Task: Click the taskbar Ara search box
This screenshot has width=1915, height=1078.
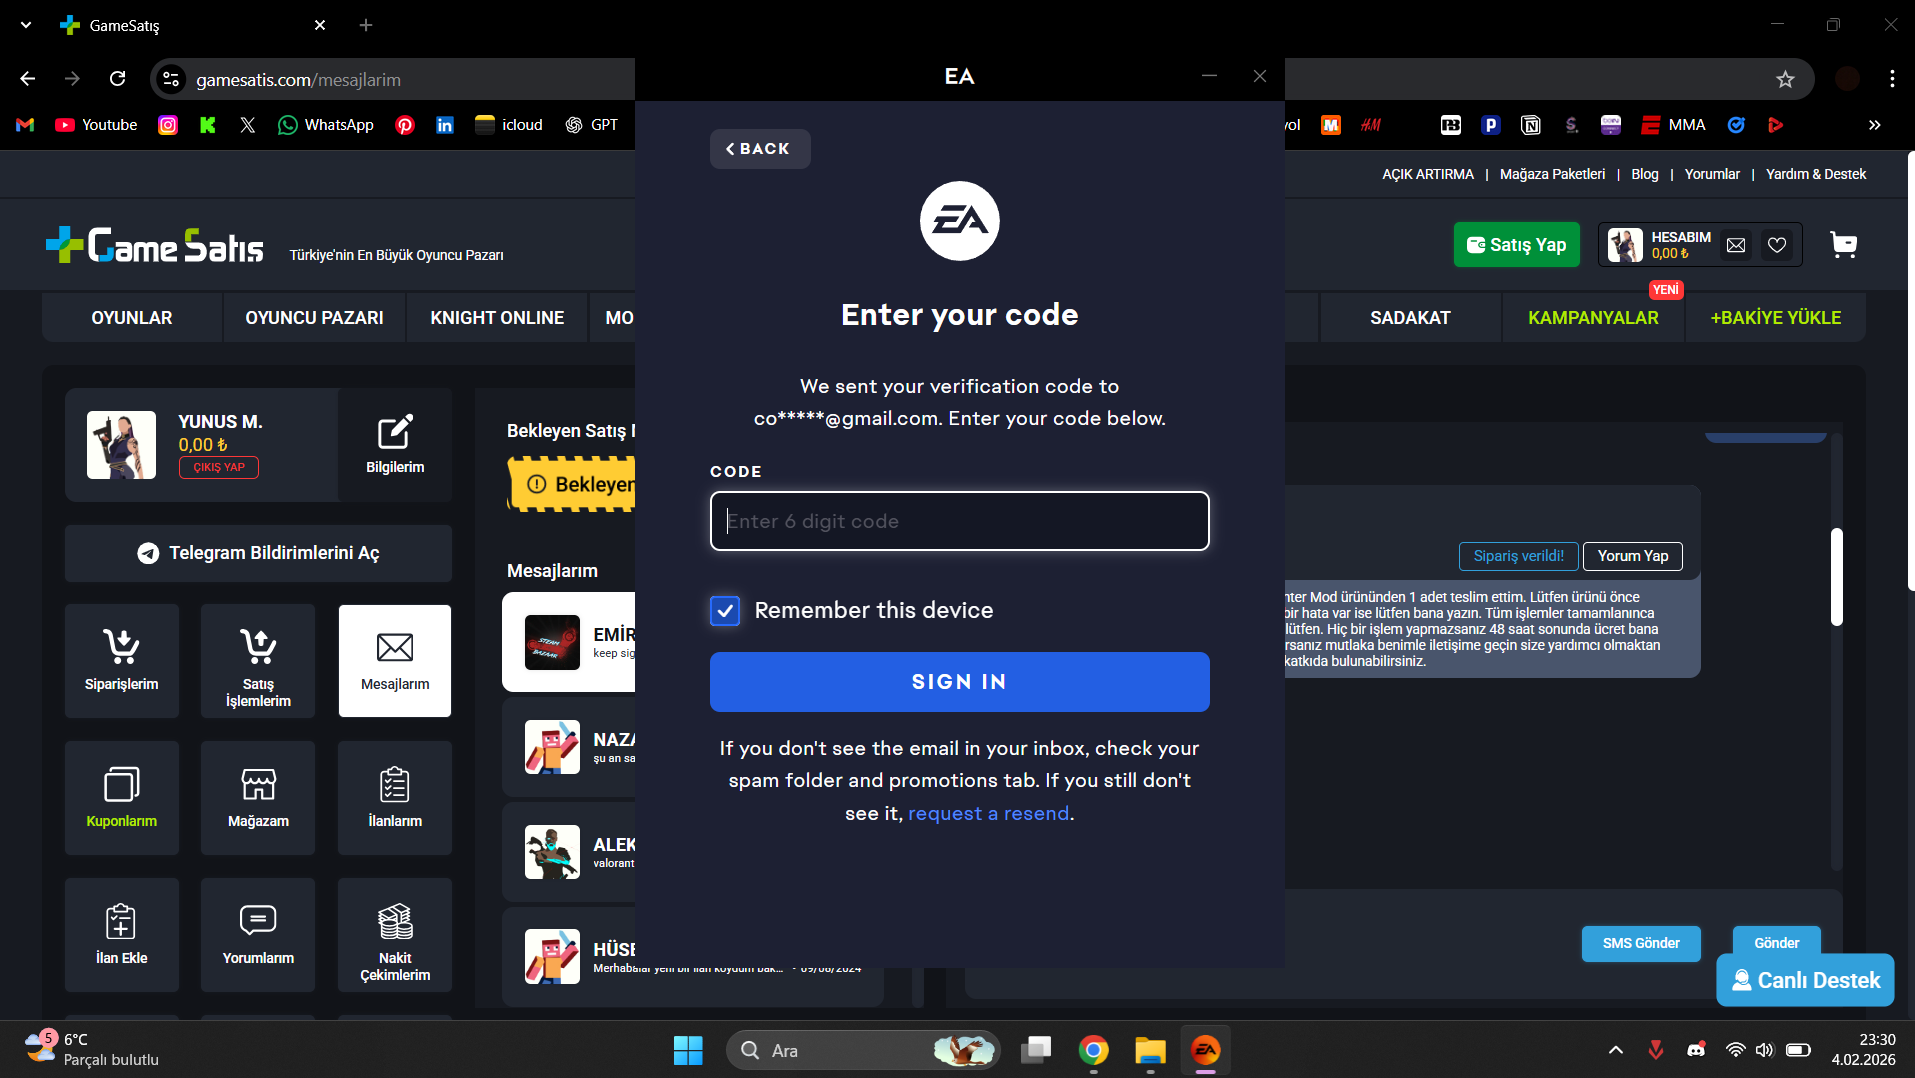Action: pyautogui.click(x=863, y=1050)
